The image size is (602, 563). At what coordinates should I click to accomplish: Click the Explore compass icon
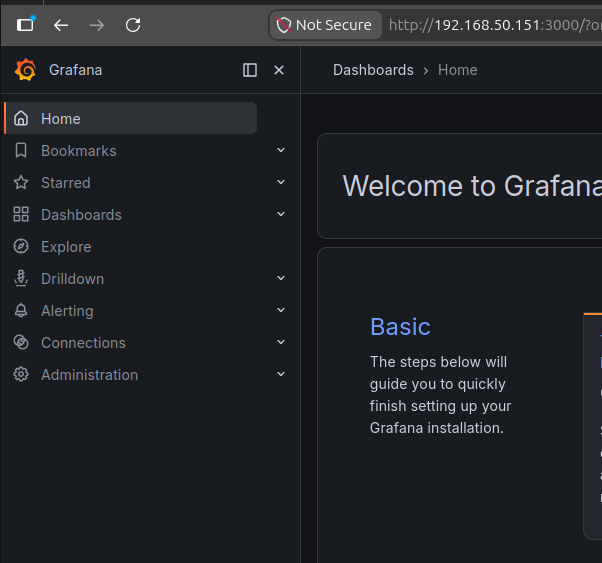[x=21, y=246]
